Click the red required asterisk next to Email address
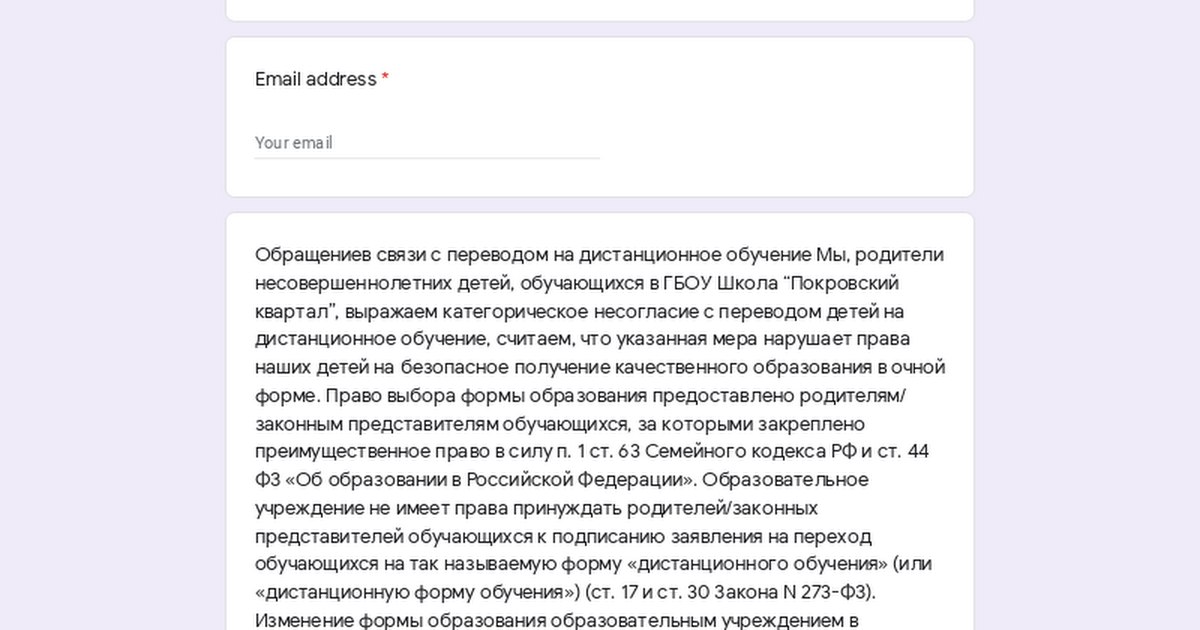Viewport: 1200px width, 630px height. 385,79
